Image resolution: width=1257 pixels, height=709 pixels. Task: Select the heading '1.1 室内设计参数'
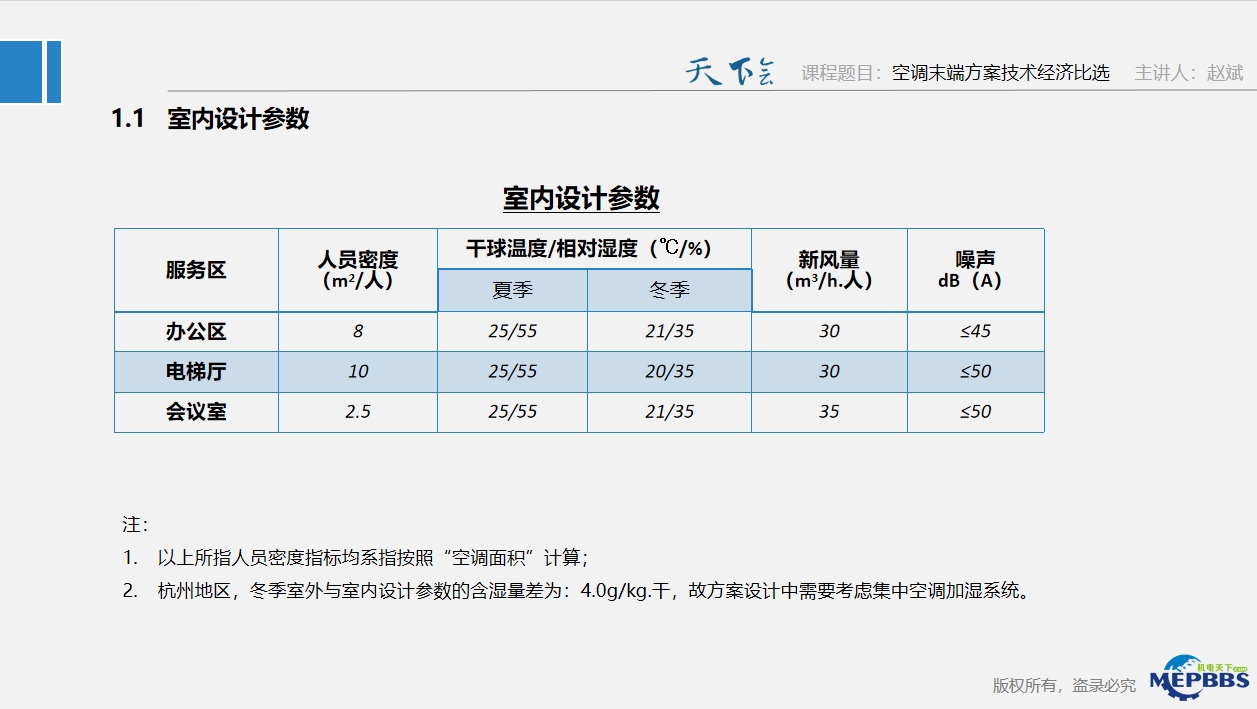coord(210,119)
